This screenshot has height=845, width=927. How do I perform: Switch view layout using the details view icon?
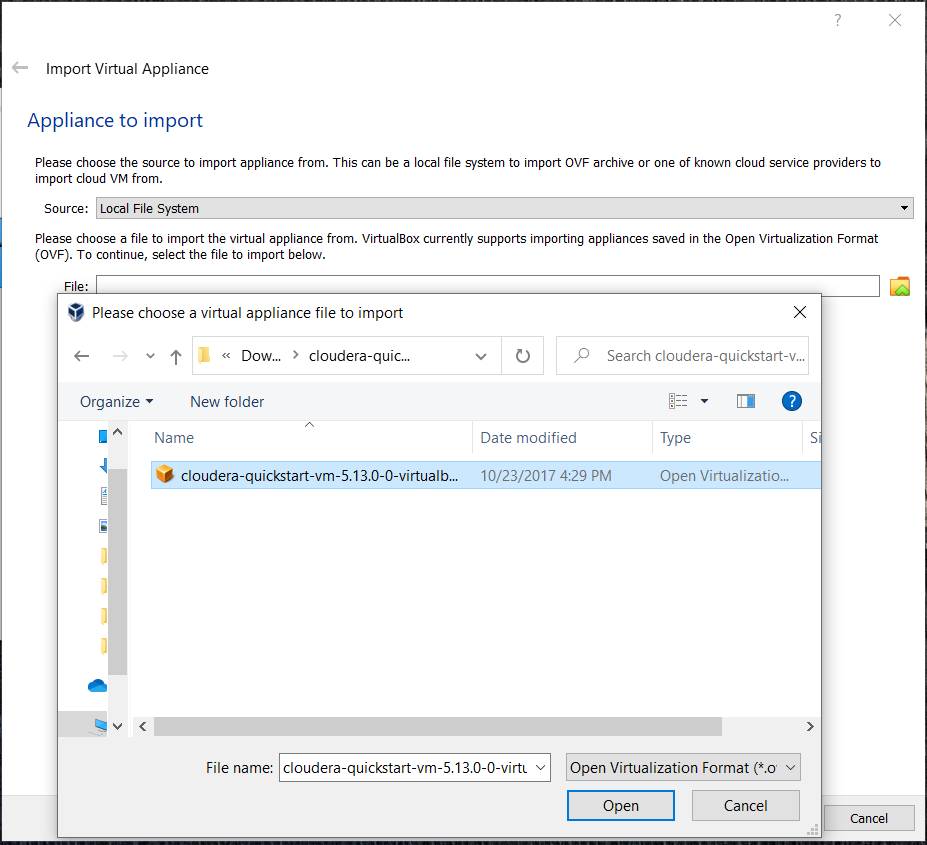[x=677, y=400]
